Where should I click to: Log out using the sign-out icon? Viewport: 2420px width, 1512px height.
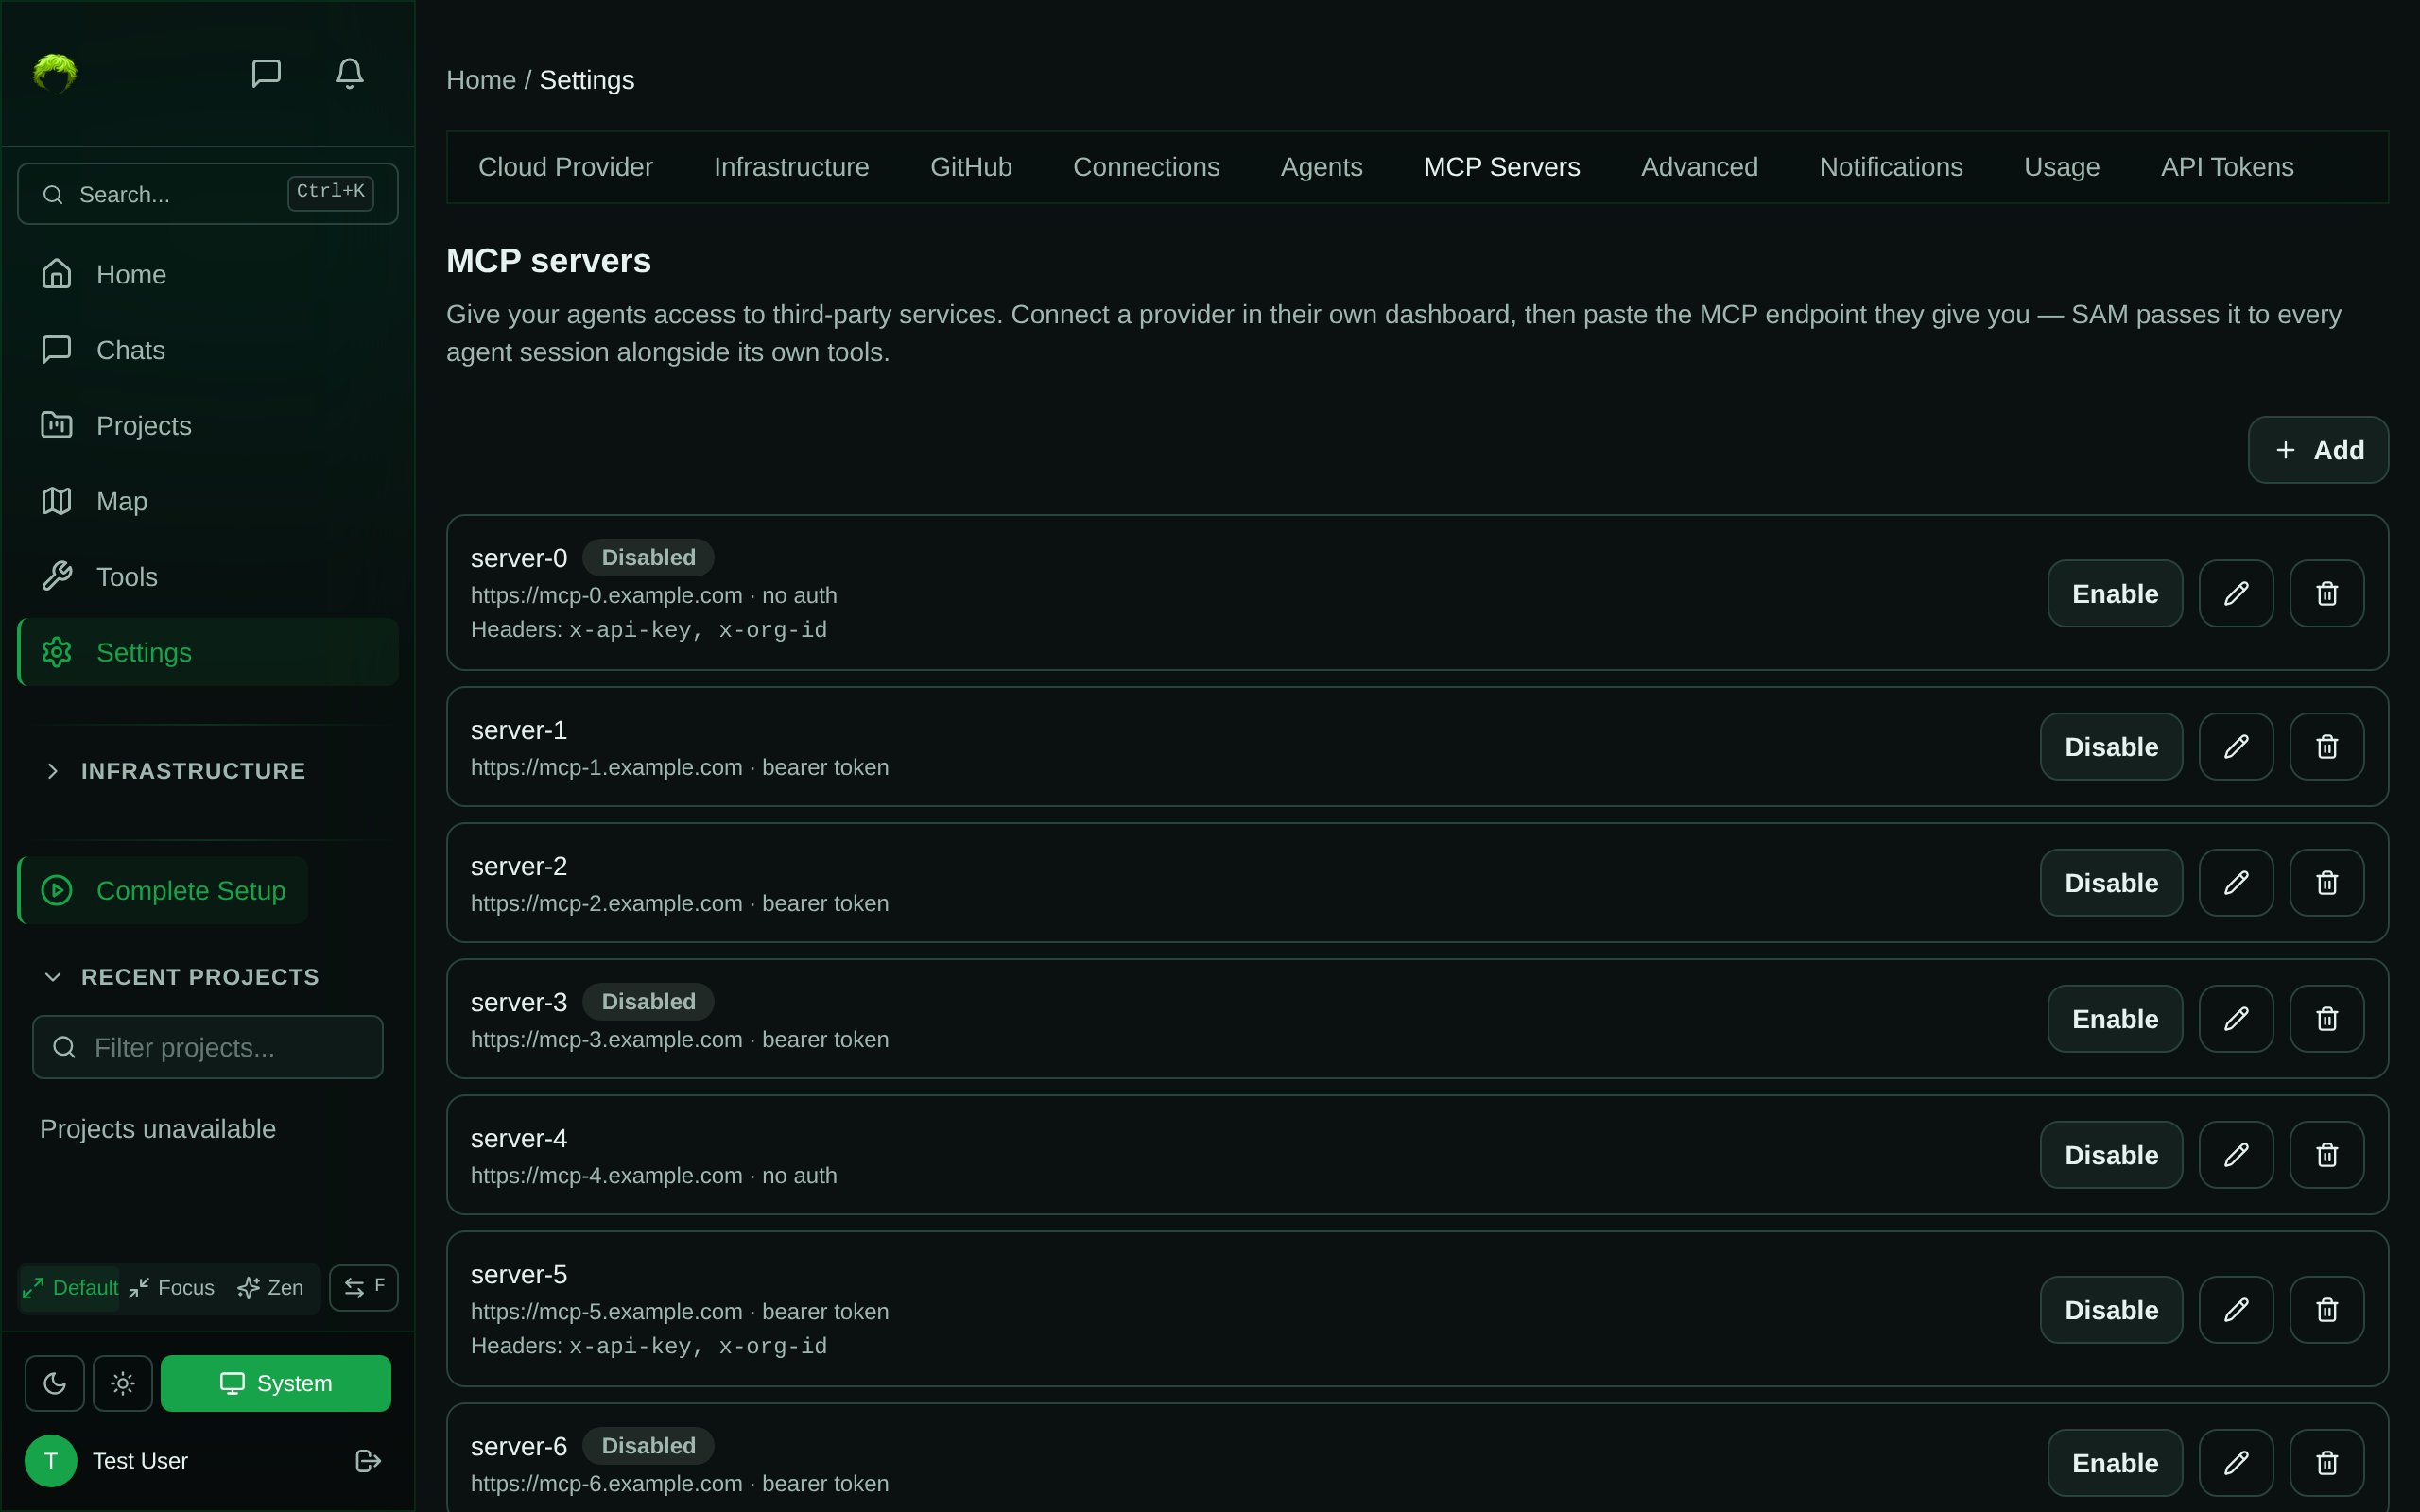coord(368,1461)
